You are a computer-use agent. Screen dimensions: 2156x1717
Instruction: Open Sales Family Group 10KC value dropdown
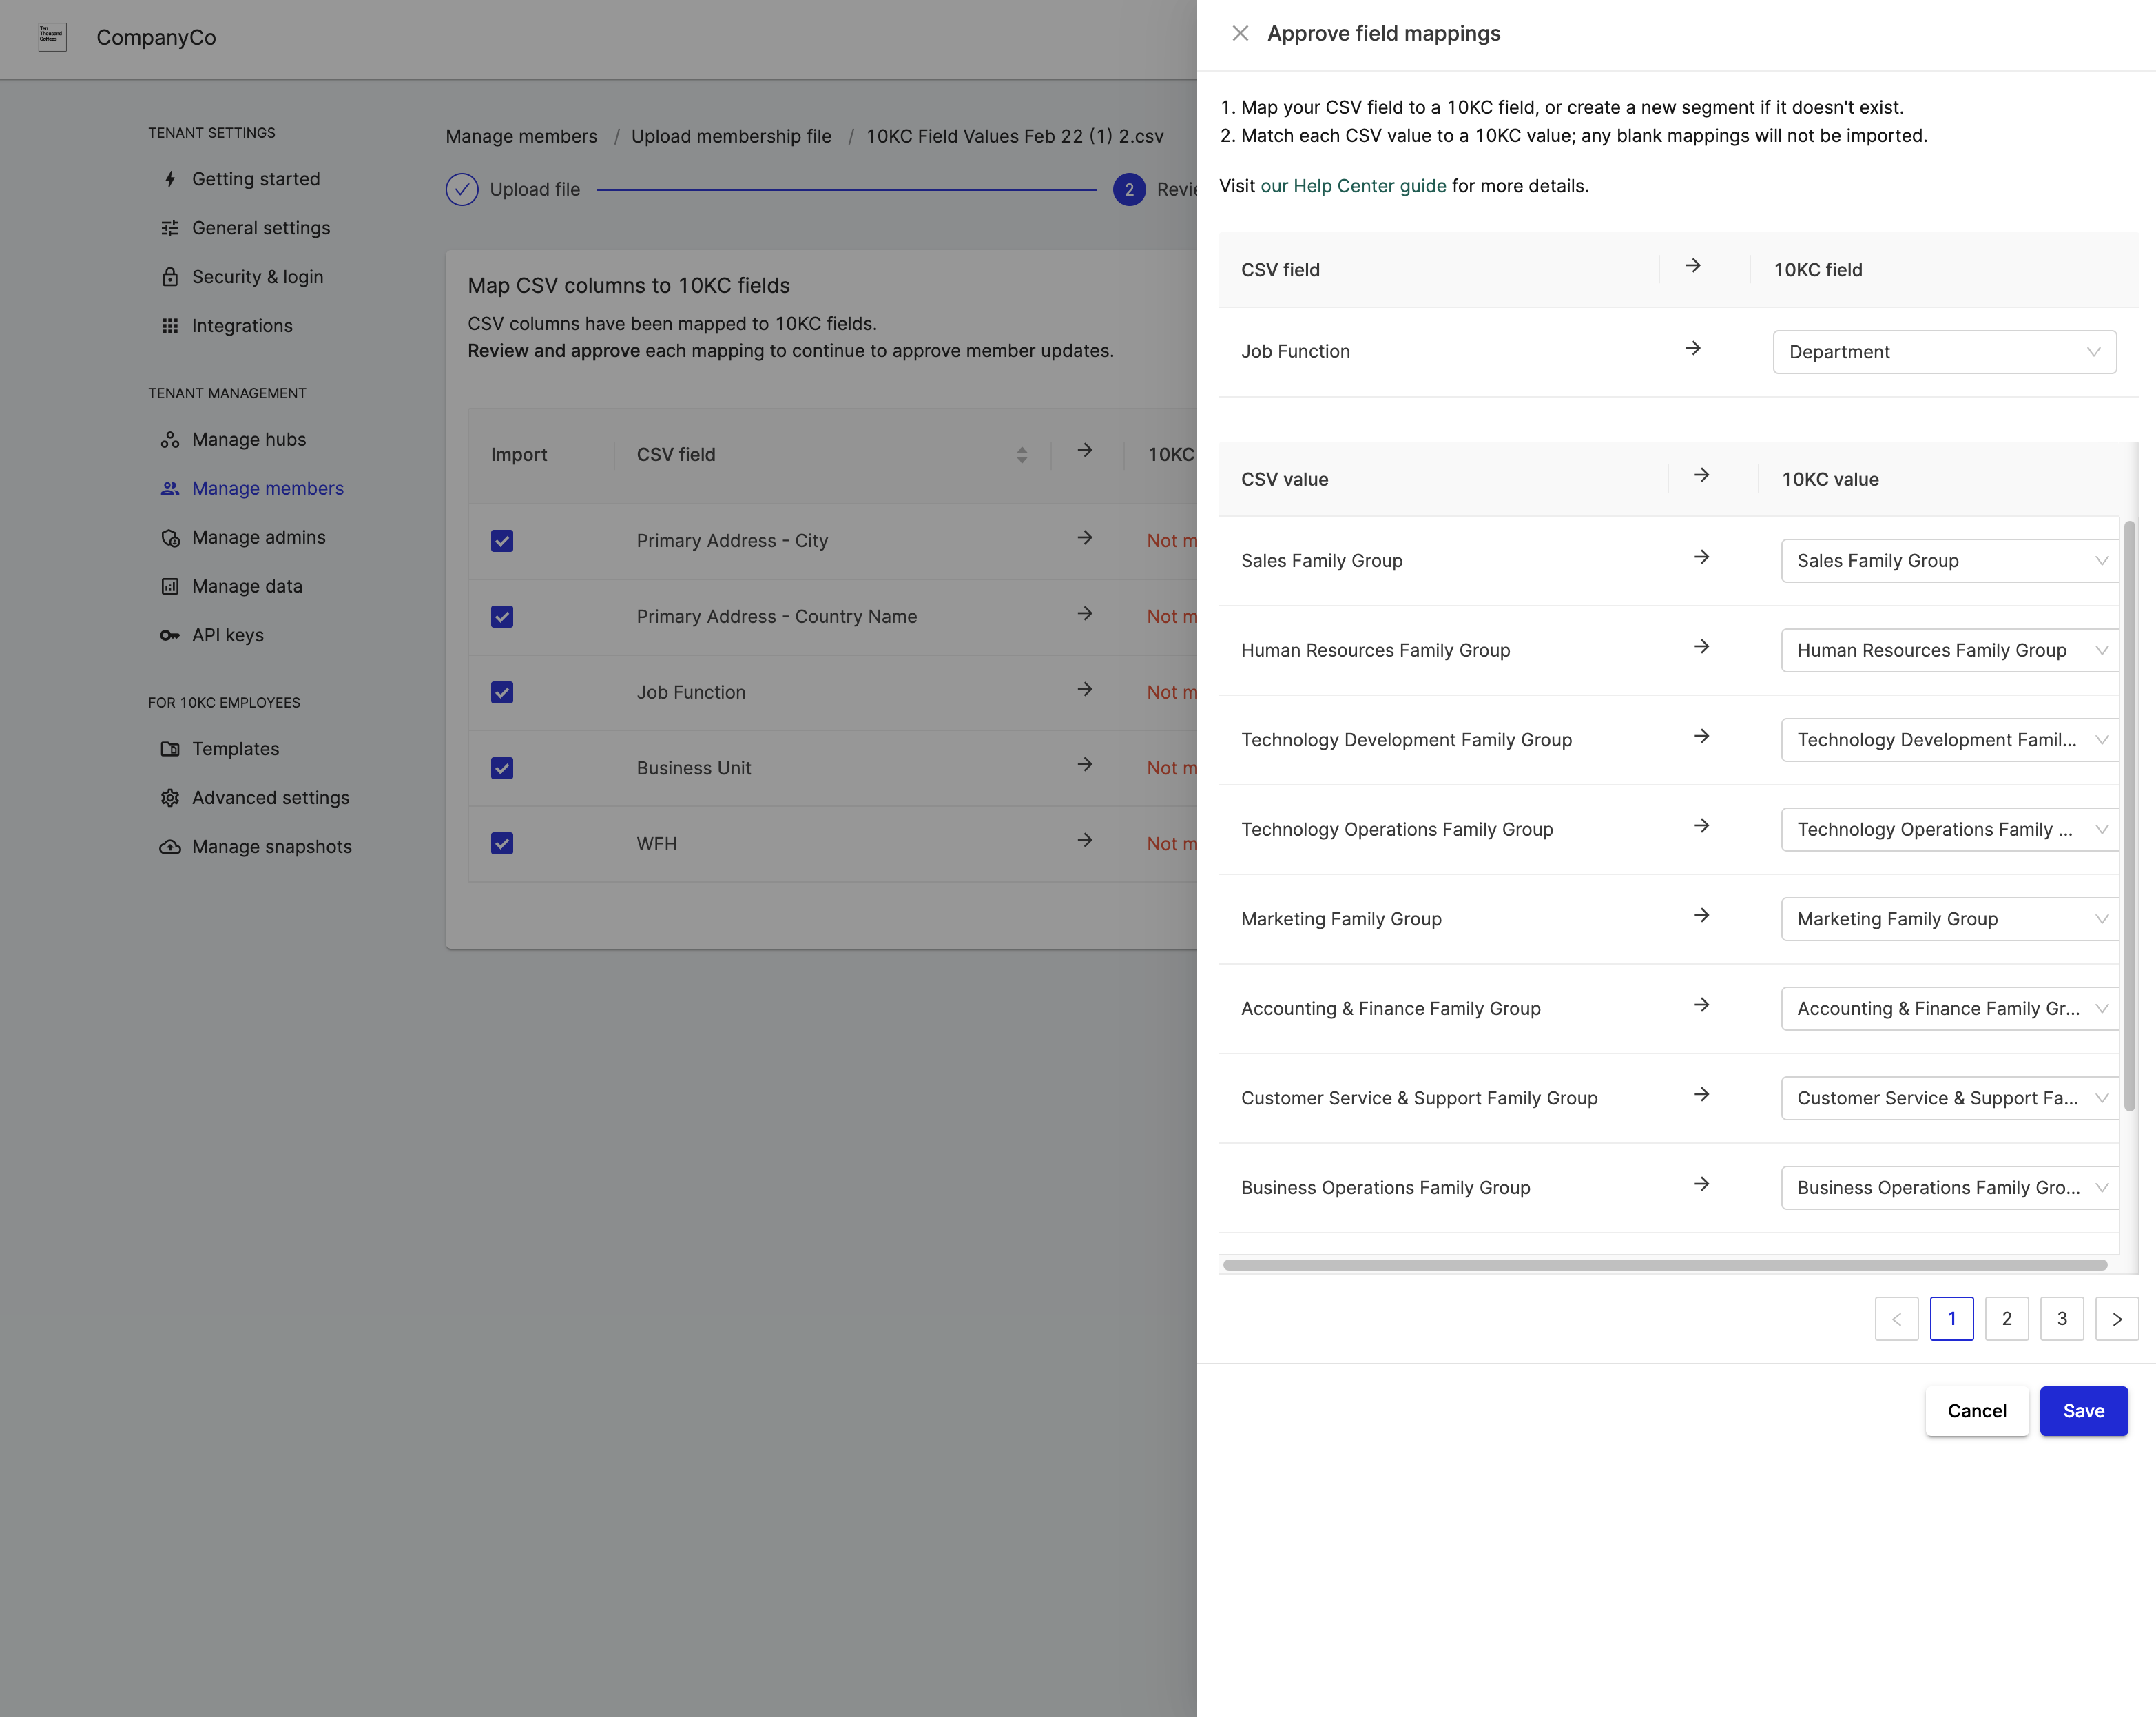[x=1949, y=561]
